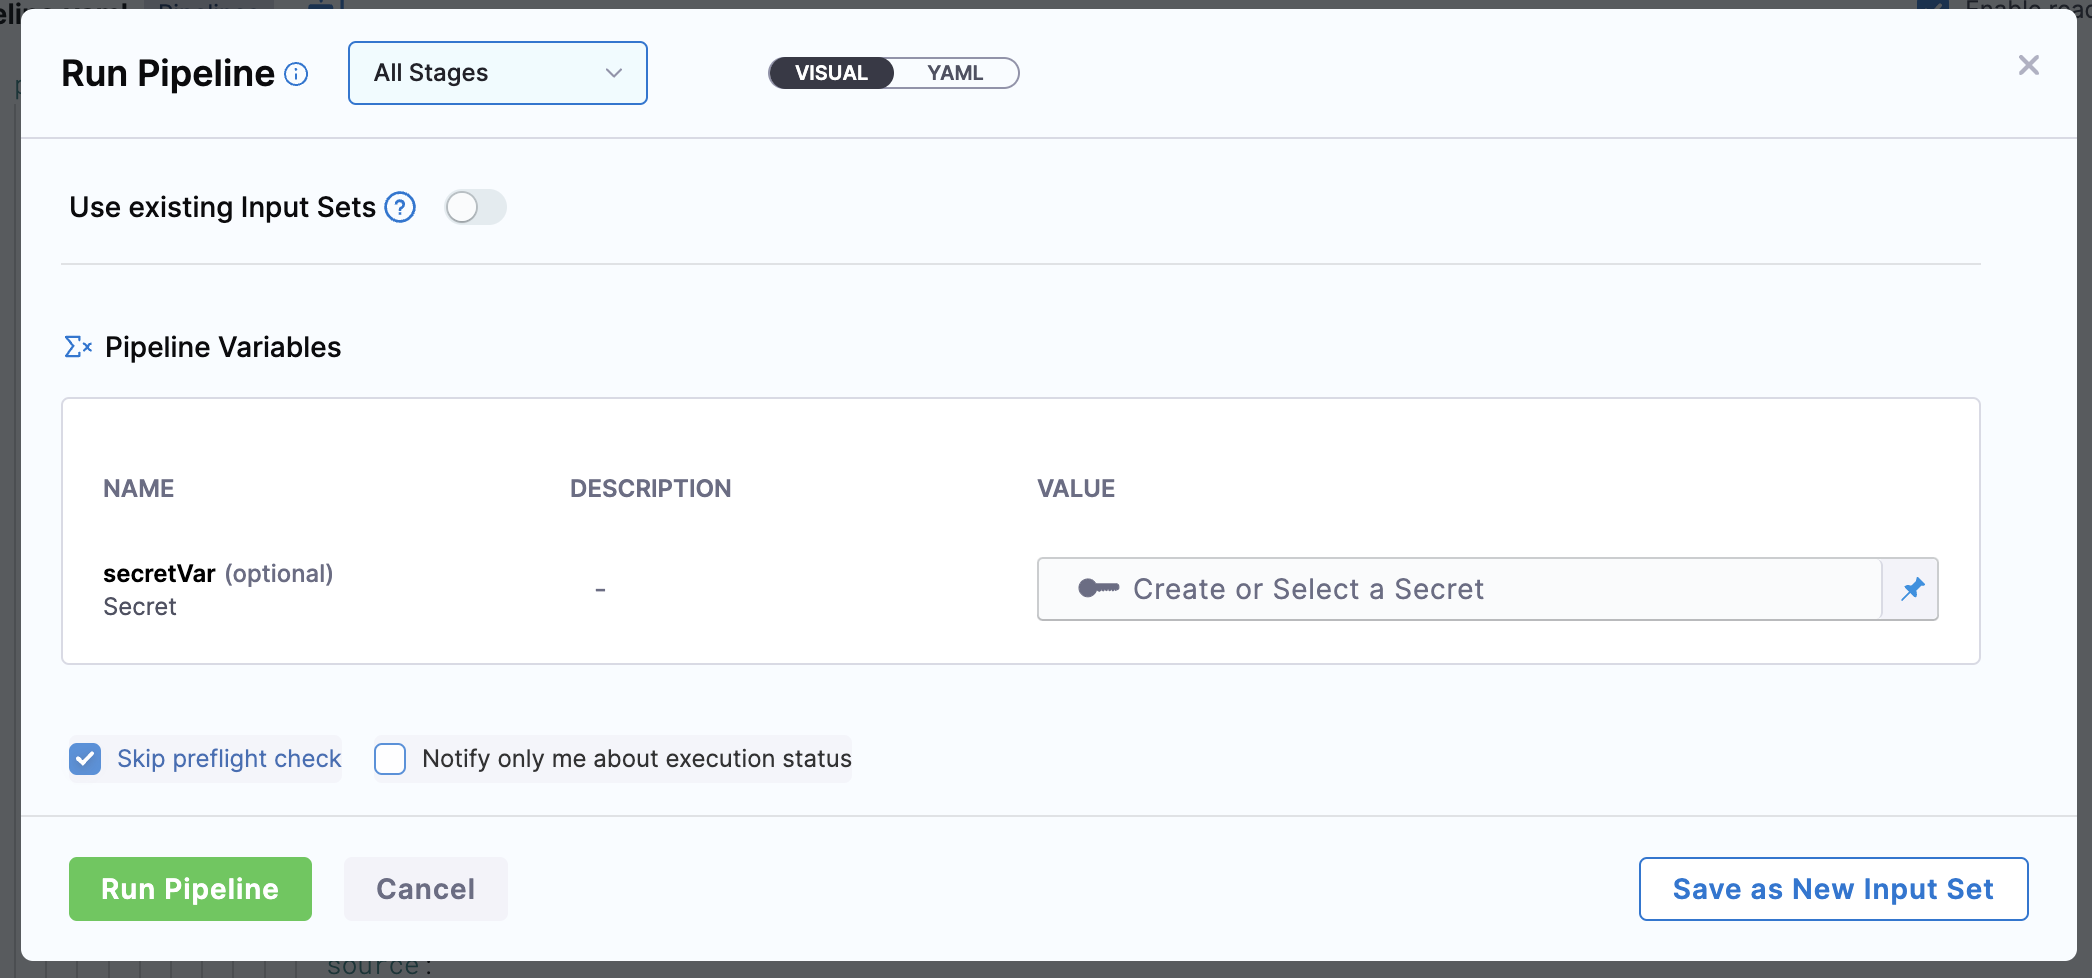Open the All Stages dropdown
The height and width of the screenshot is (978, 2092).
click(x=497, y=73)
